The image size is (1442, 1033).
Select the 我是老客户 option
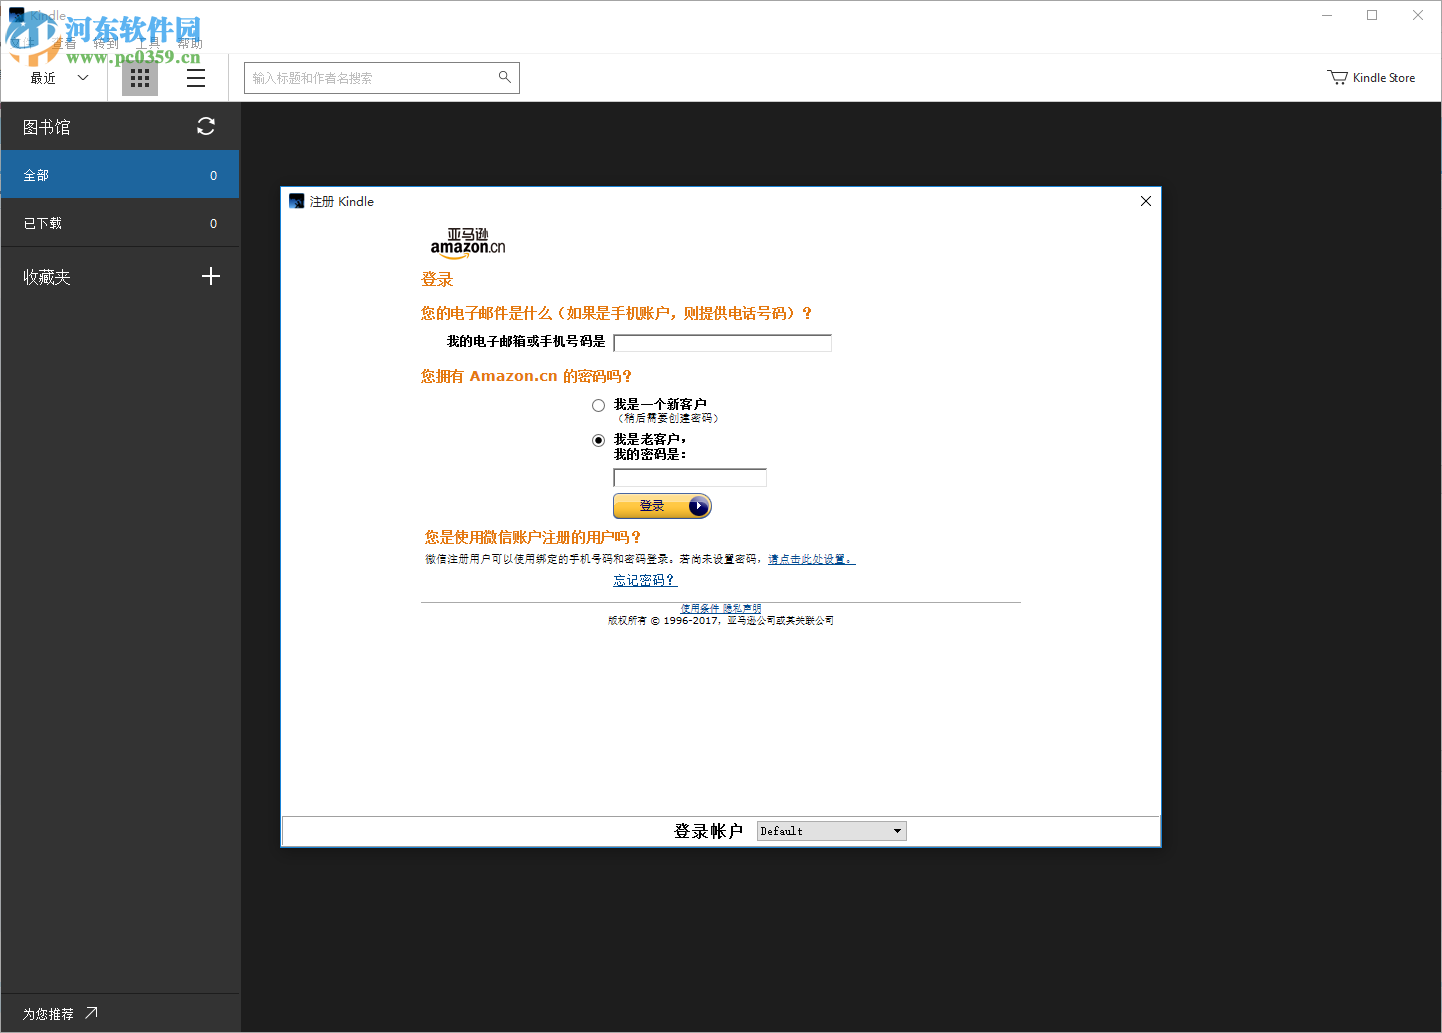pos(598,440)
